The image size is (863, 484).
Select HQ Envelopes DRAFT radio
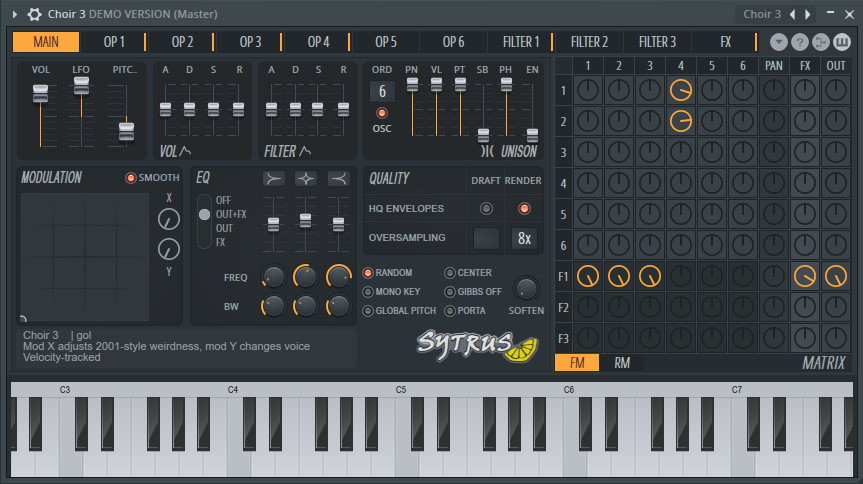pos(486,209)
